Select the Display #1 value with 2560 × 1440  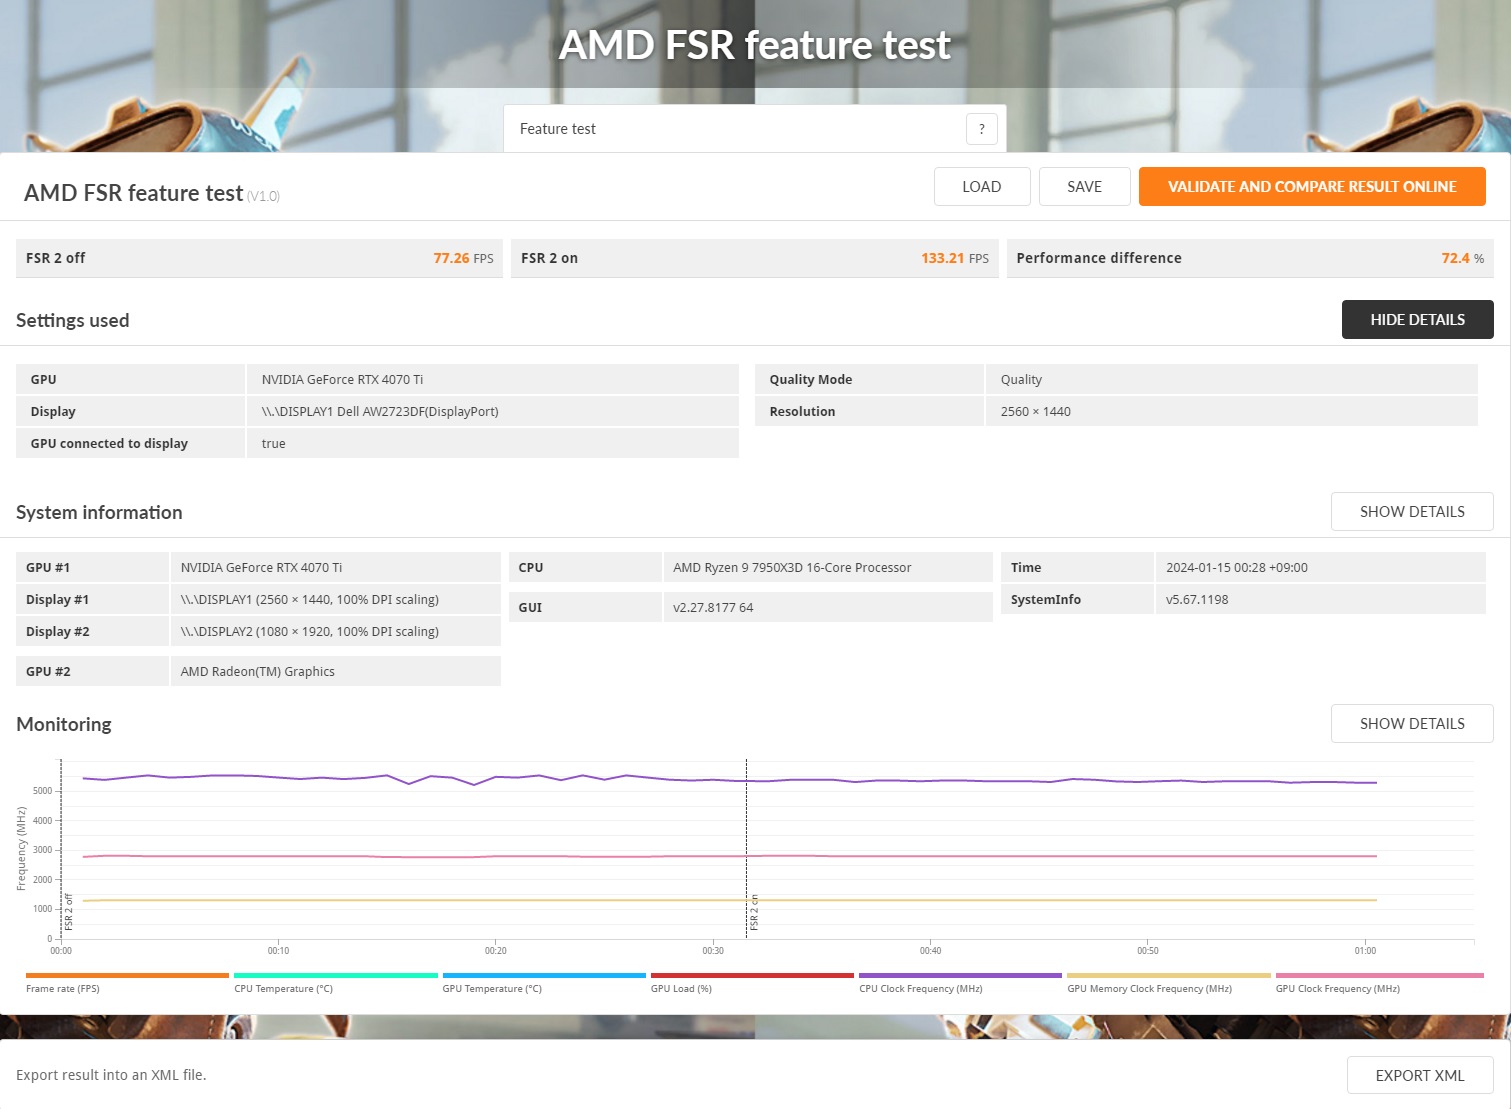[309, 600]
